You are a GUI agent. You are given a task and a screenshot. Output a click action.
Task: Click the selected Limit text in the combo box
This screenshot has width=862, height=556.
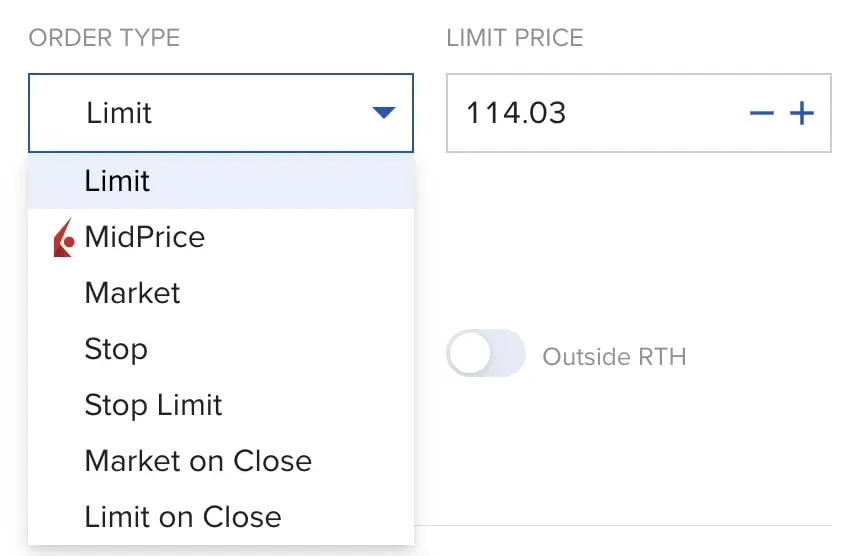tap(119, 113)
